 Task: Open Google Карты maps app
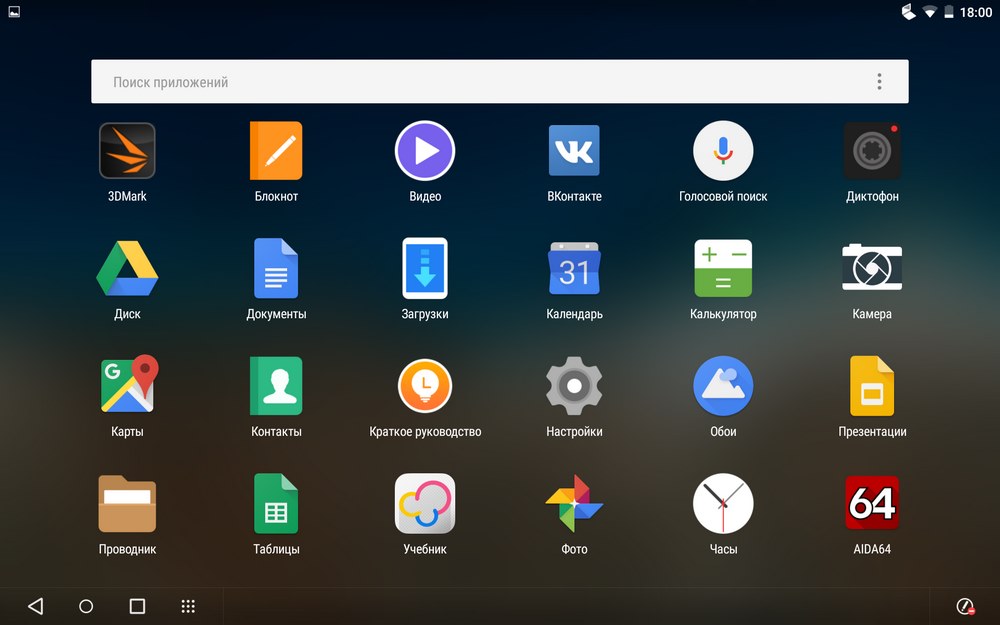click(x=129, y=384)
